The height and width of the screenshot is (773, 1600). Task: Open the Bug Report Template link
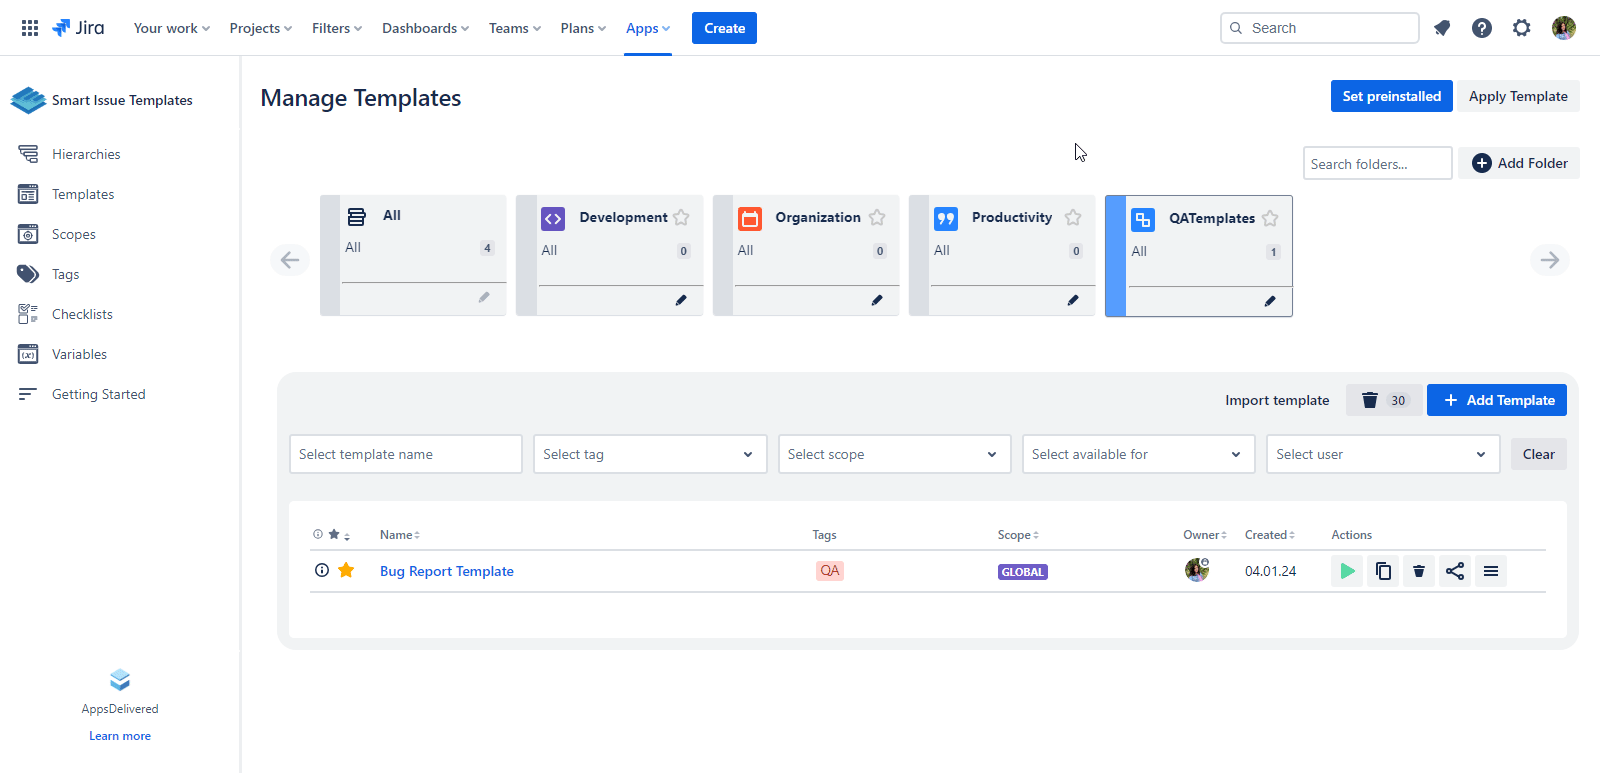(x=447, y=571)
